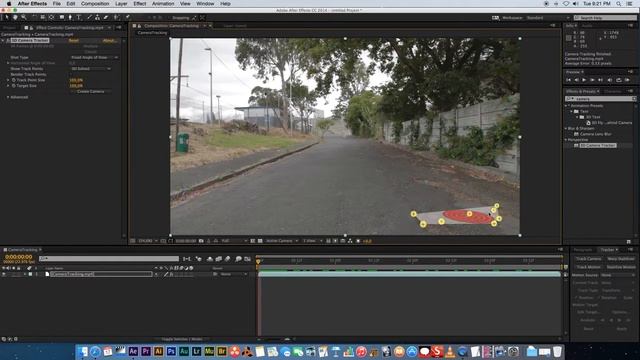Viewport: 640px width, 360px height.
Task: Click the Create Camera button
Action: pyautogui.click(x=91, y=92)
